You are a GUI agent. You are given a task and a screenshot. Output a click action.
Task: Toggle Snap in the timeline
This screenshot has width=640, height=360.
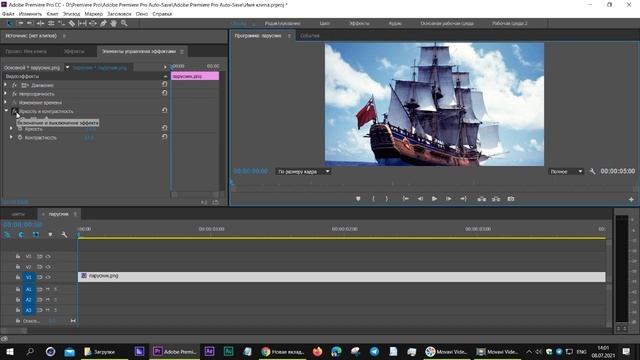point(21,235)
